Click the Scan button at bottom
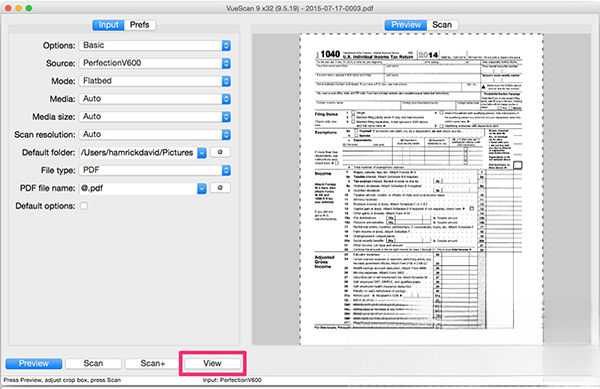 tap(93, 363)
